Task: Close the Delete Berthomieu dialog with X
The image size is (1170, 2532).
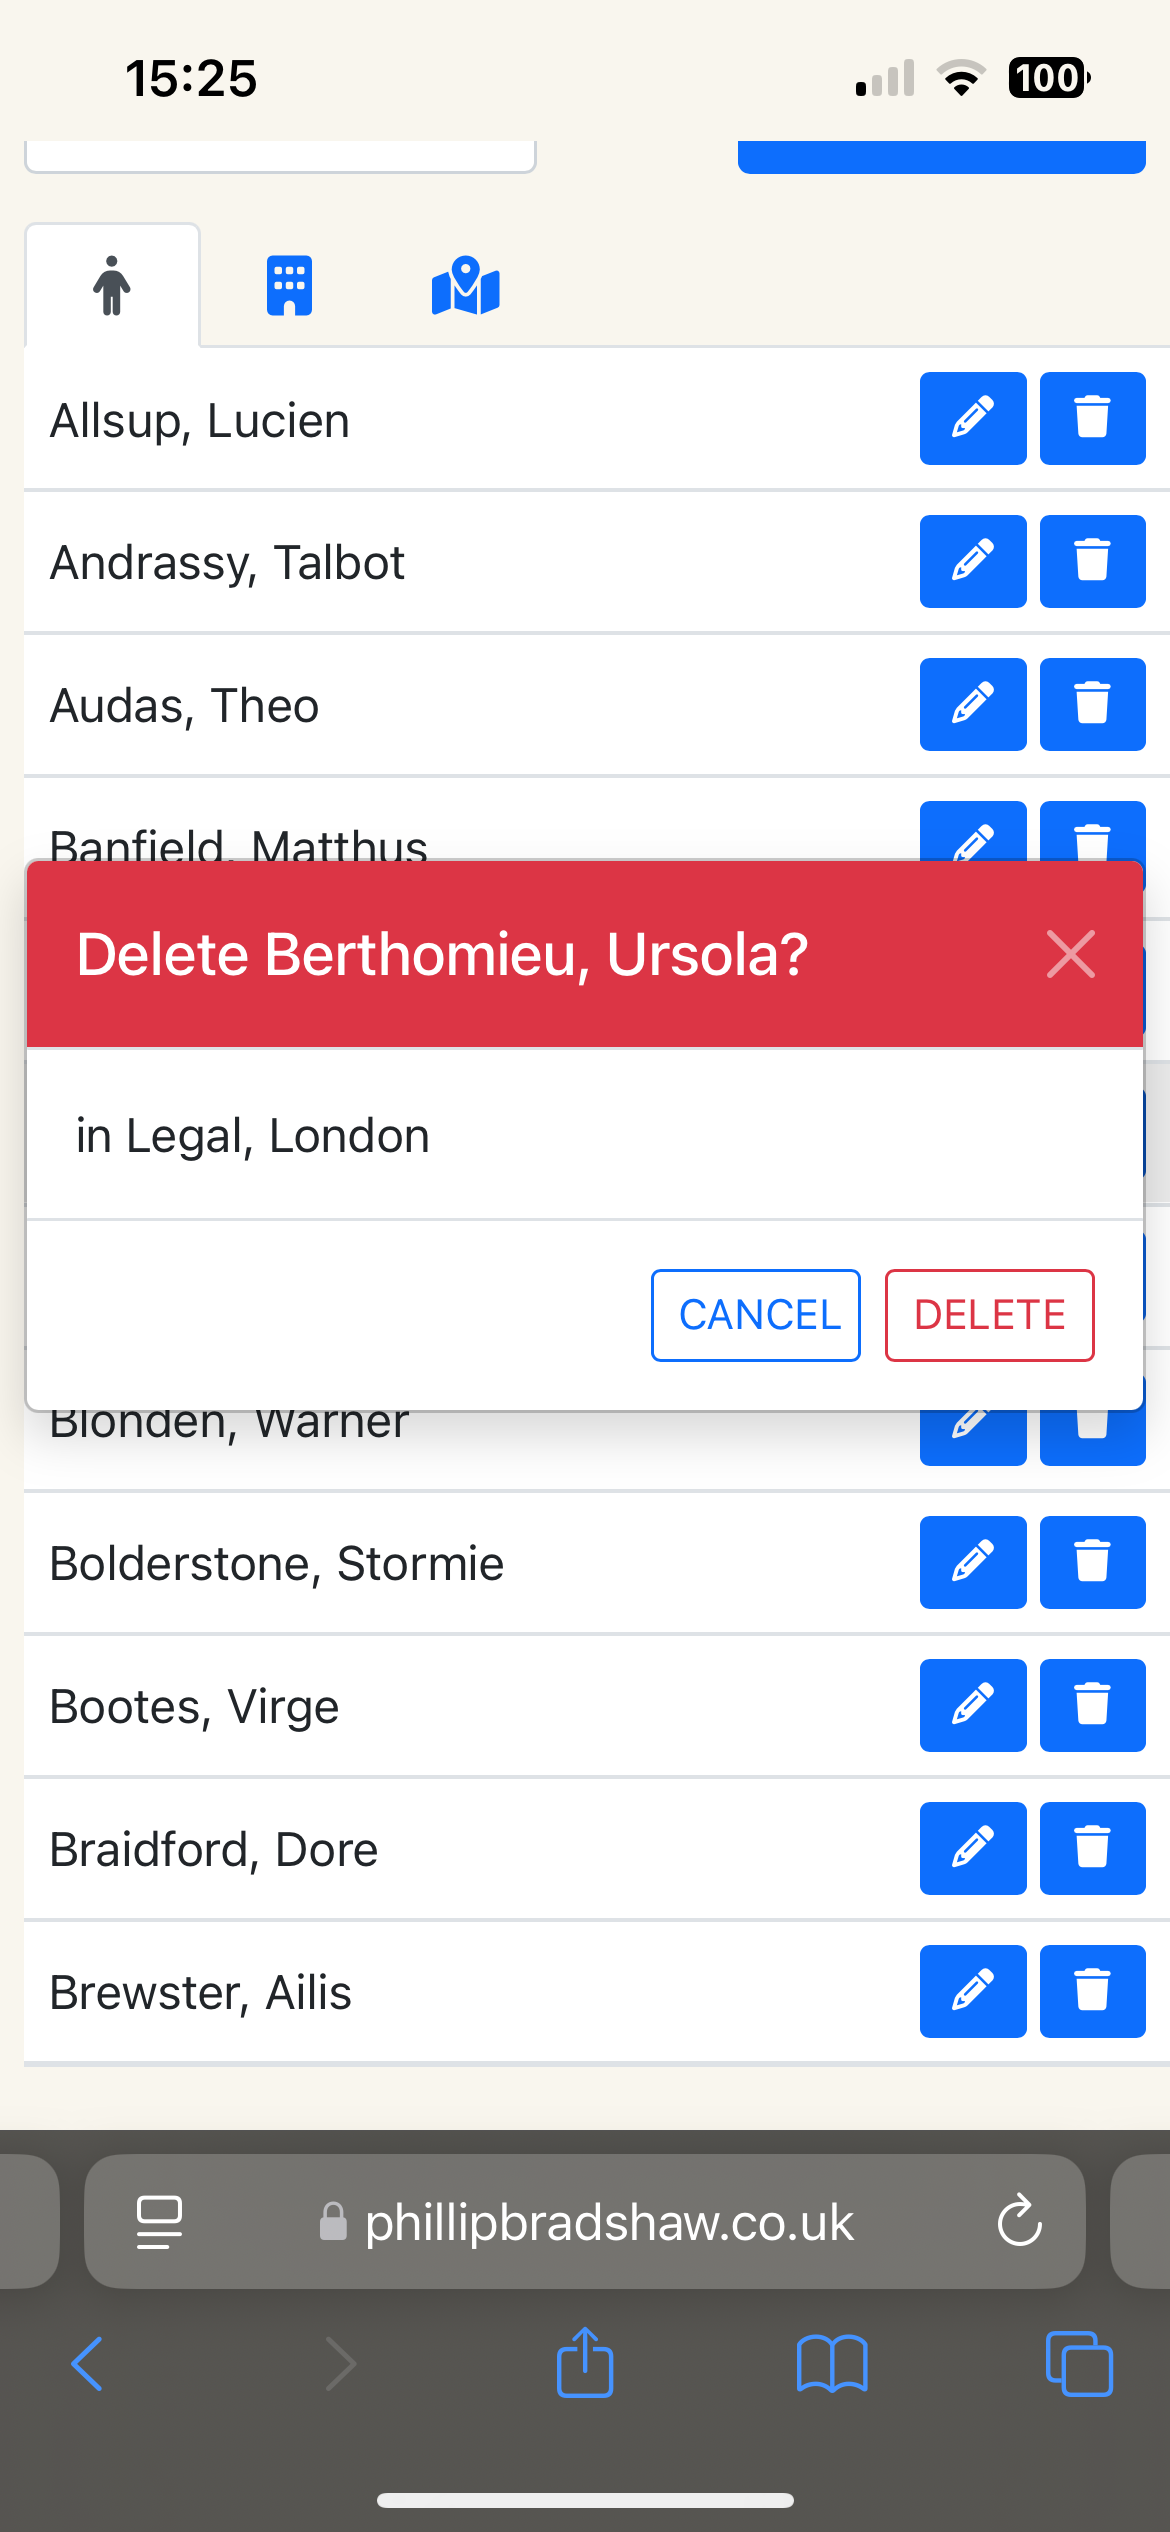Action: click(1070, 954)
